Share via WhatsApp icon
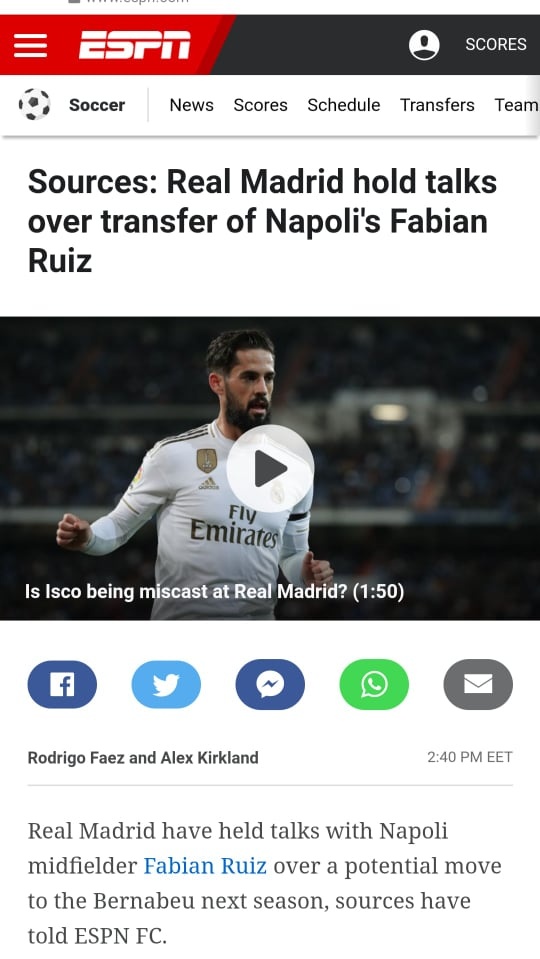 (x=374, y=684)
